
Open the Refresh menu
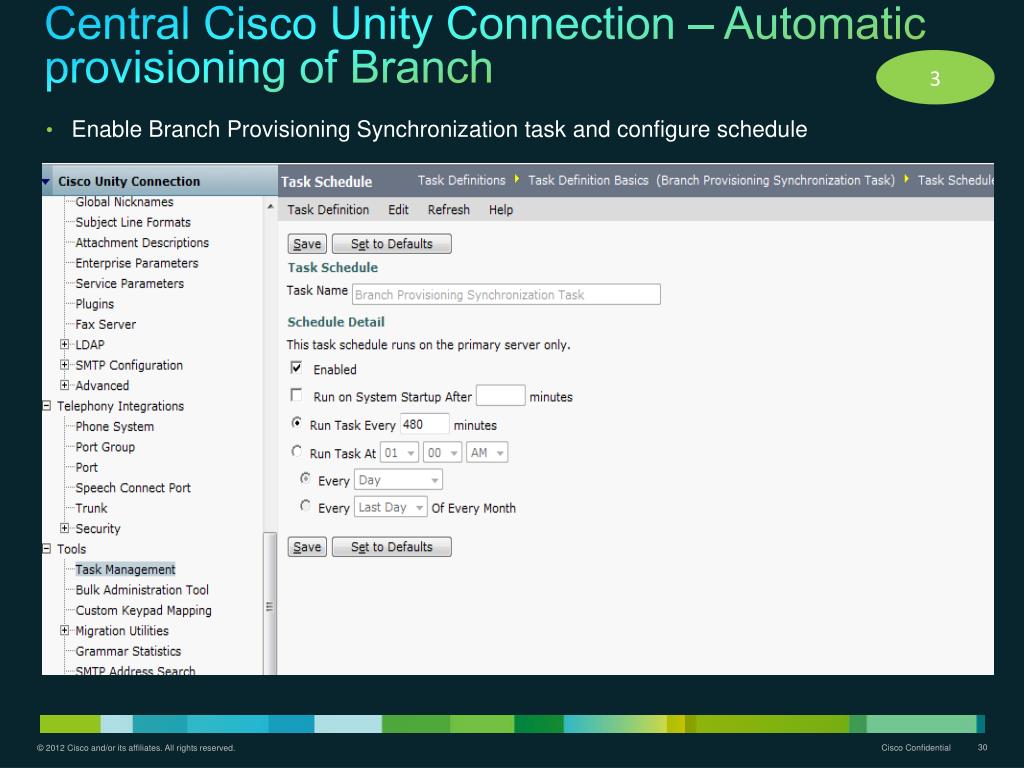449,210
